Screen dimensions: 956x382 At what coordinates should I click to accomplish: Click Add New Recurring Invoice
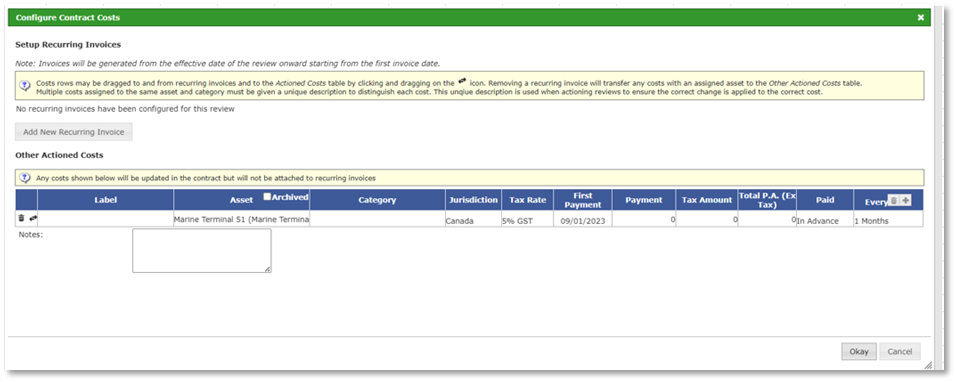(x=74, y=132)
